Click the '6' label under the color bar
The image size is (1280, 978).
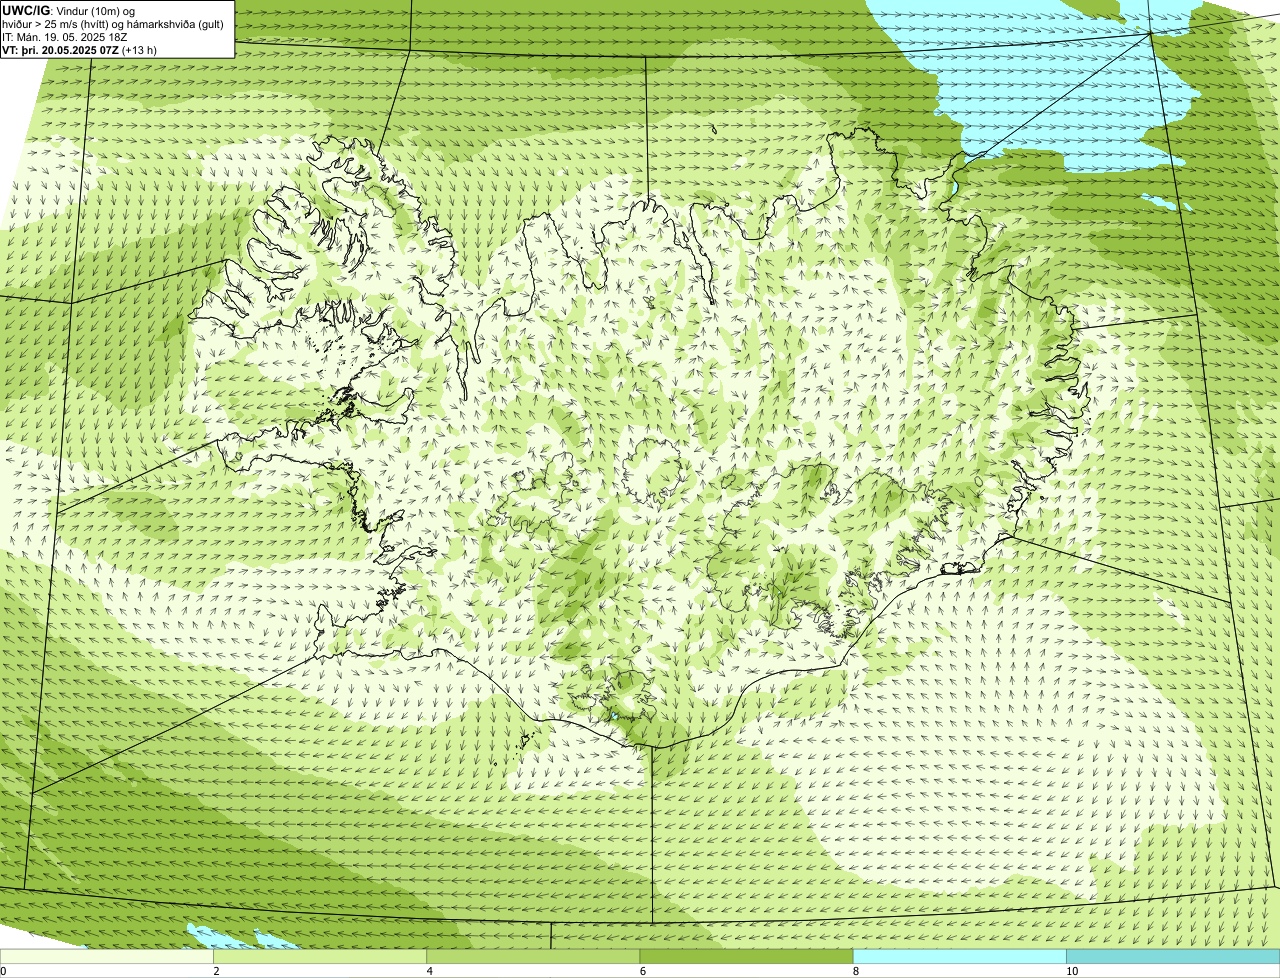pos(642,971)
